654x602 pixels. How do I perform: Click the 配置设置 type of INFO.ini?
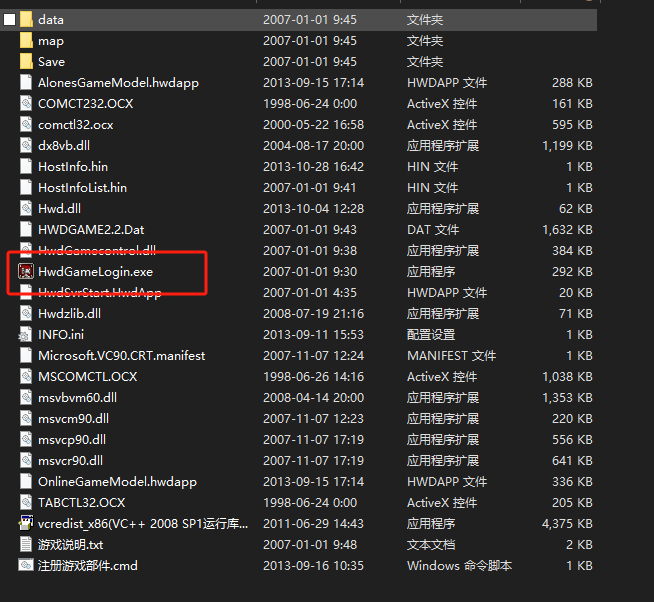[431, 335]
